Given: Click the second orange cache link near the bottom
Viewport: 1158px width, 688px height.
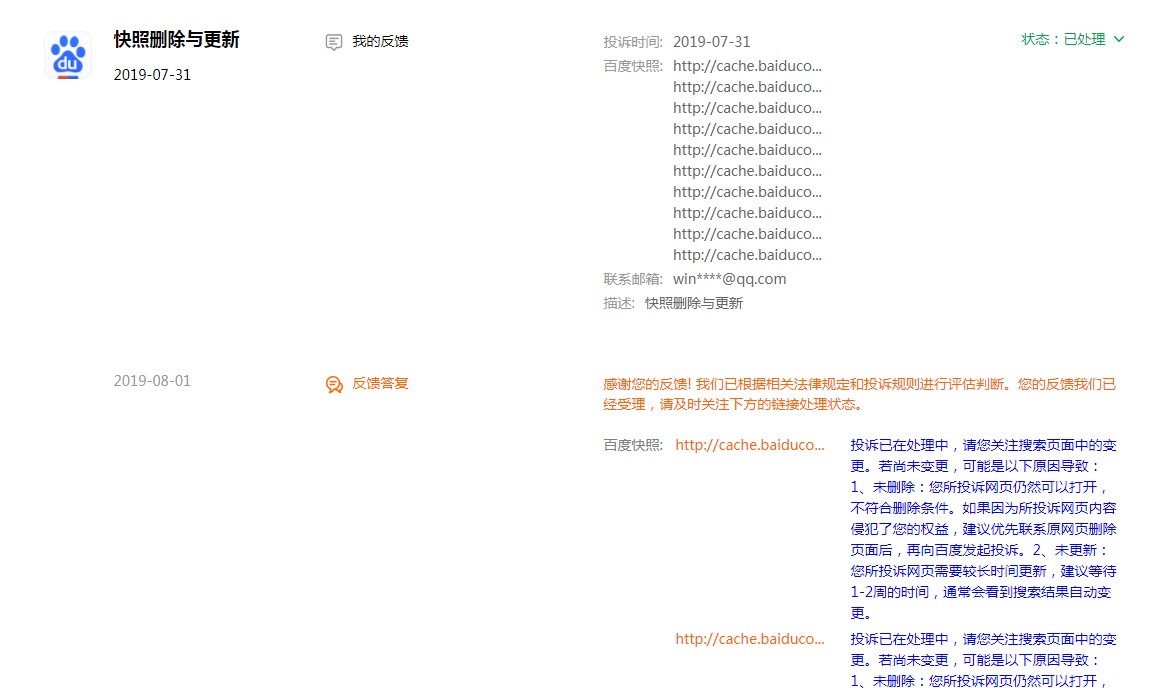Looking at the screenshot, I should point(750,639).
